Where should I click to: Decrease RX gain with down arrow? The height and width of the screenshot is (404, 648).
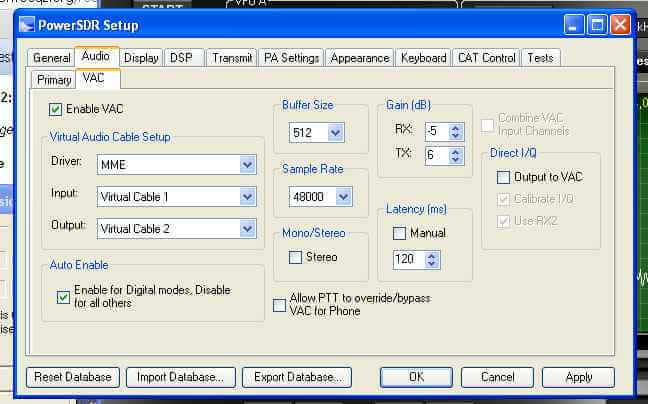coord(456,136)
